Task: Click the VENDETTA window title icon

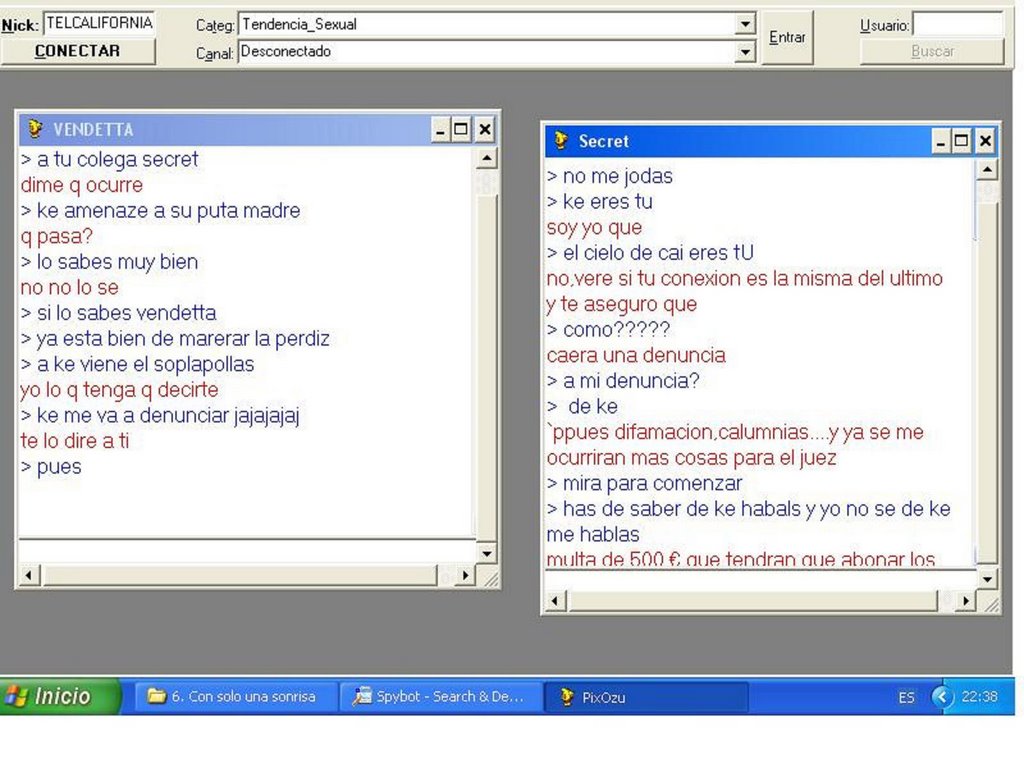Action: point(36,129)
